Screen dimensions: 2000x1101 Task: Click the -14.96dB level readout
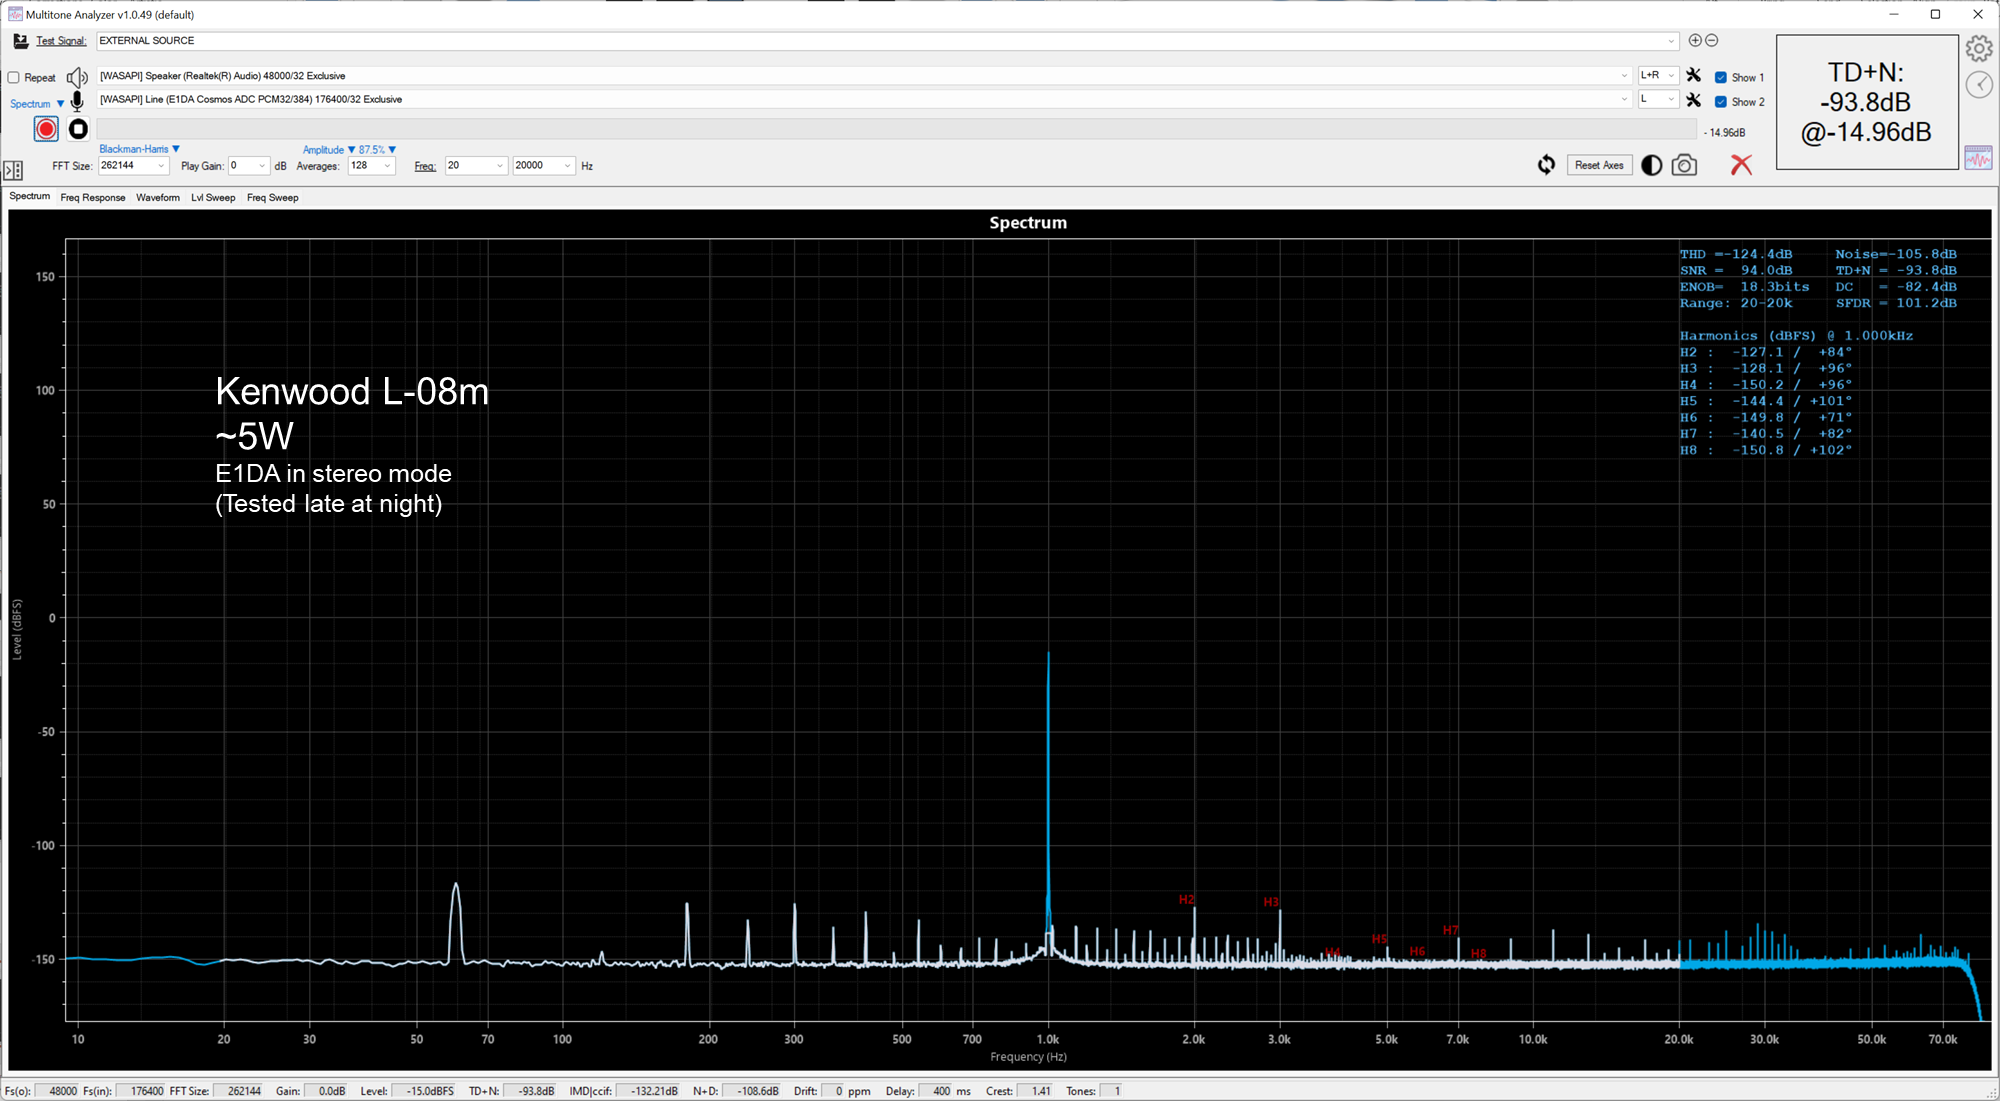point(1724,132)
